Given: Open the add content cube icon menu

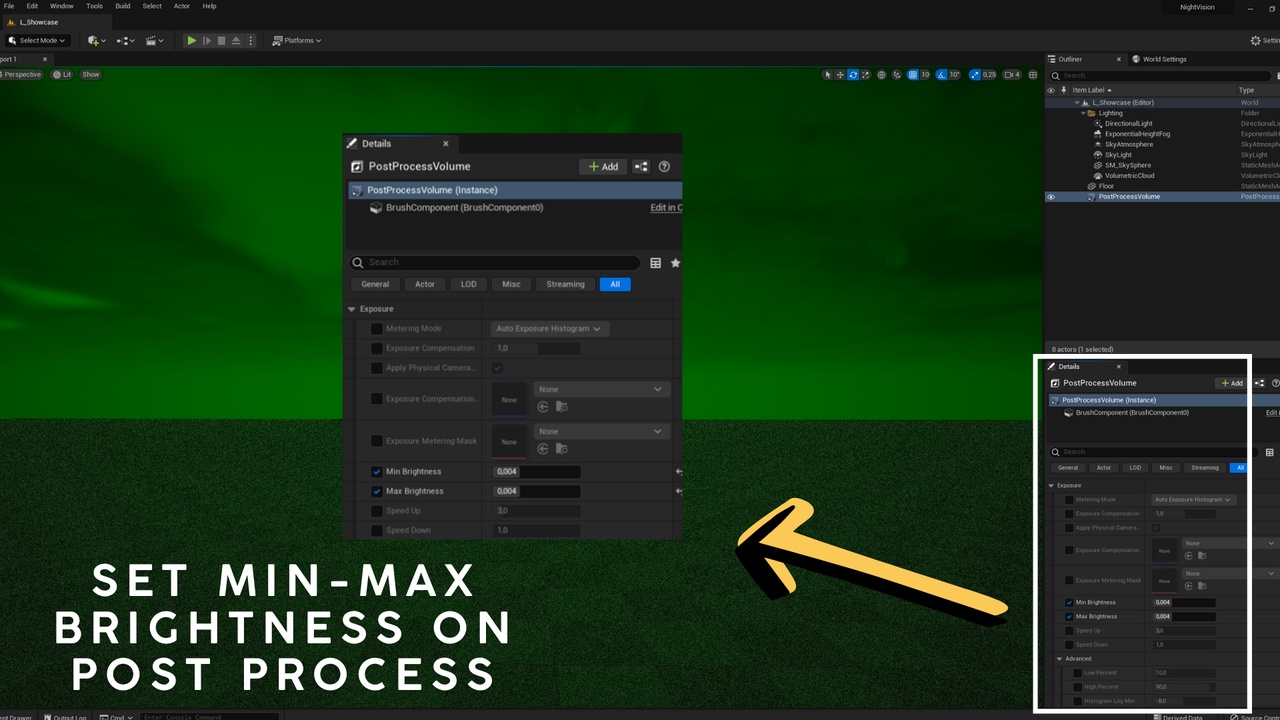Looking at the screenshot, I should click(96, 41).
